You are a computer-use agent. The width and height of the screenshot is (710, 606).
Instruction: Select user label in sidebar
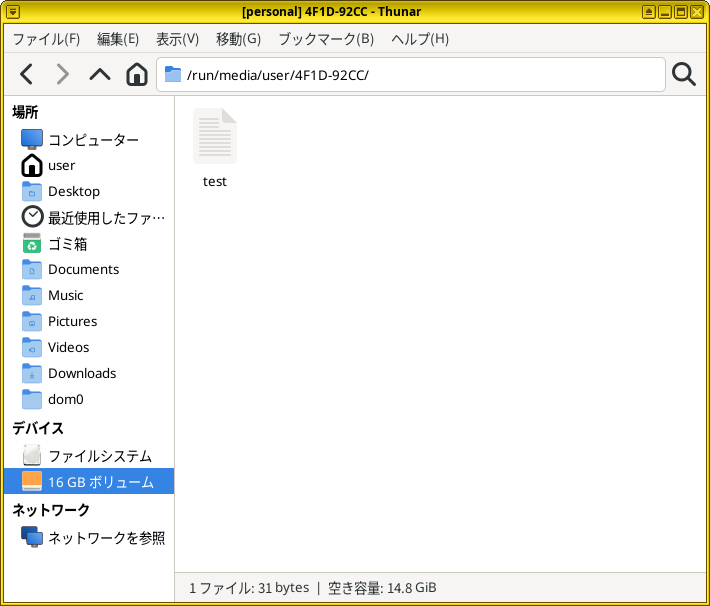[62, 166]
